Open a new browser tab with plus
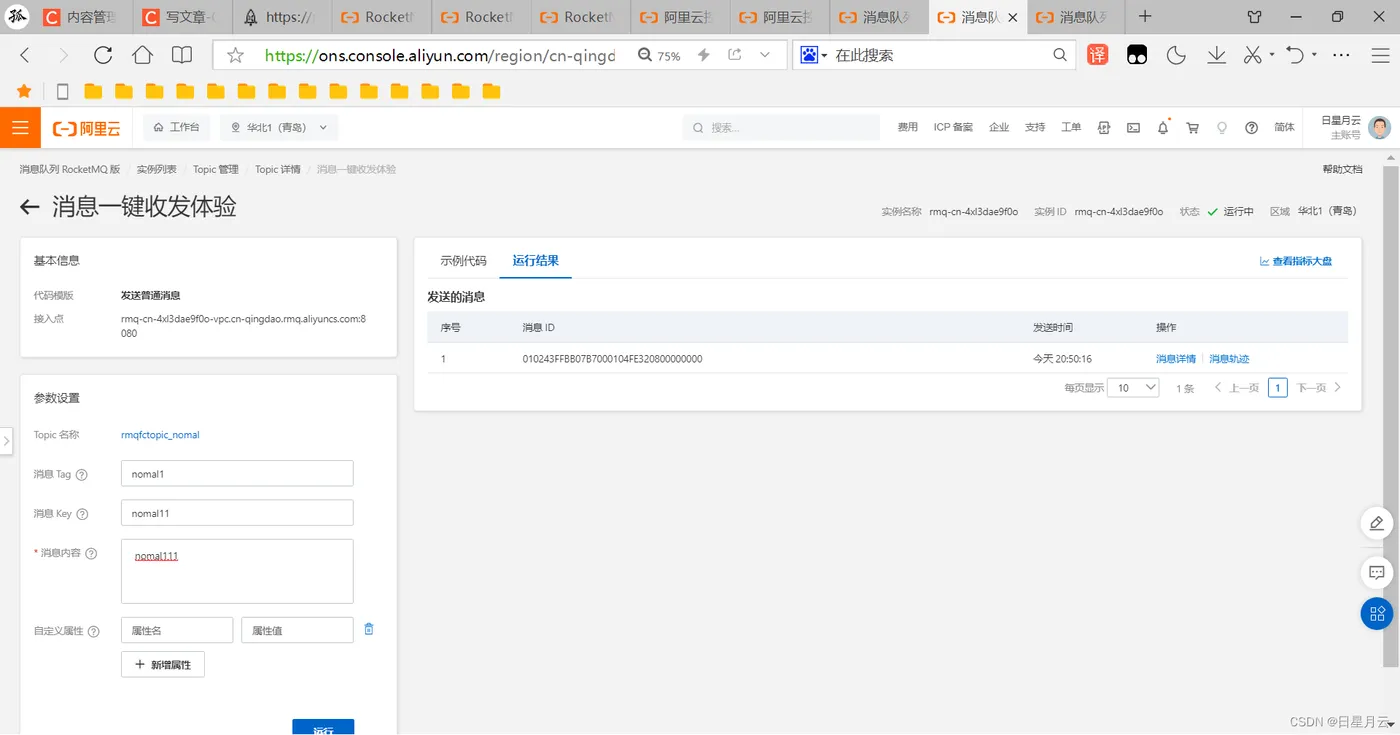 coord(1145,17)
